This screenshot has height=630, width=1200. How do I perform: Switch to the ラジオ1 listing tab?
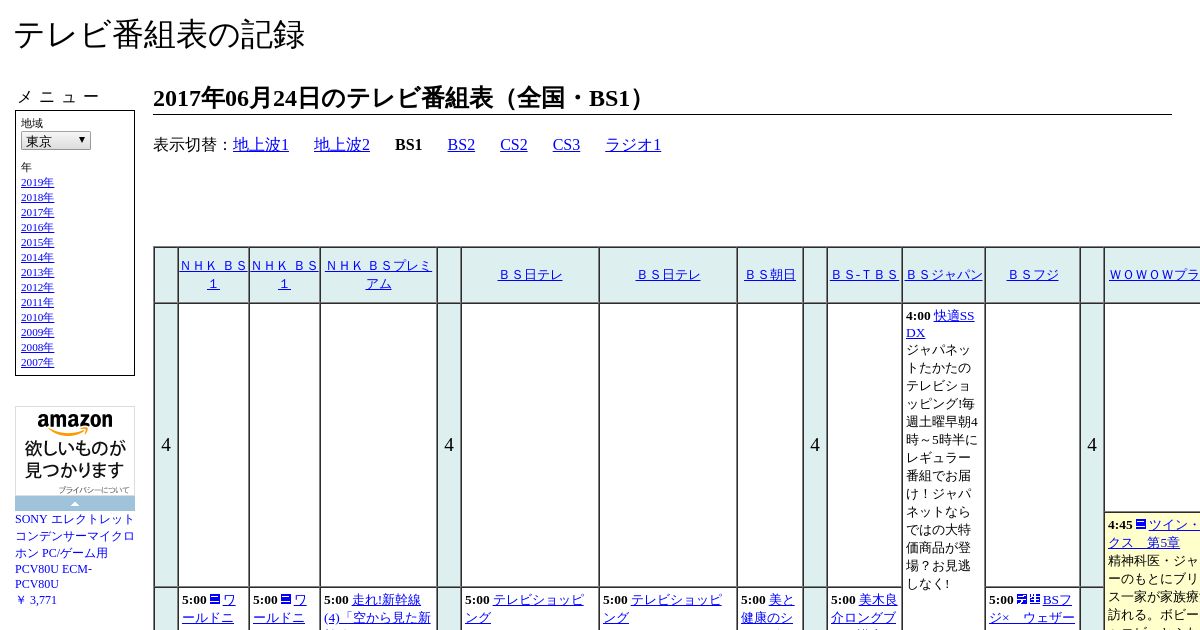coord(633,145)
